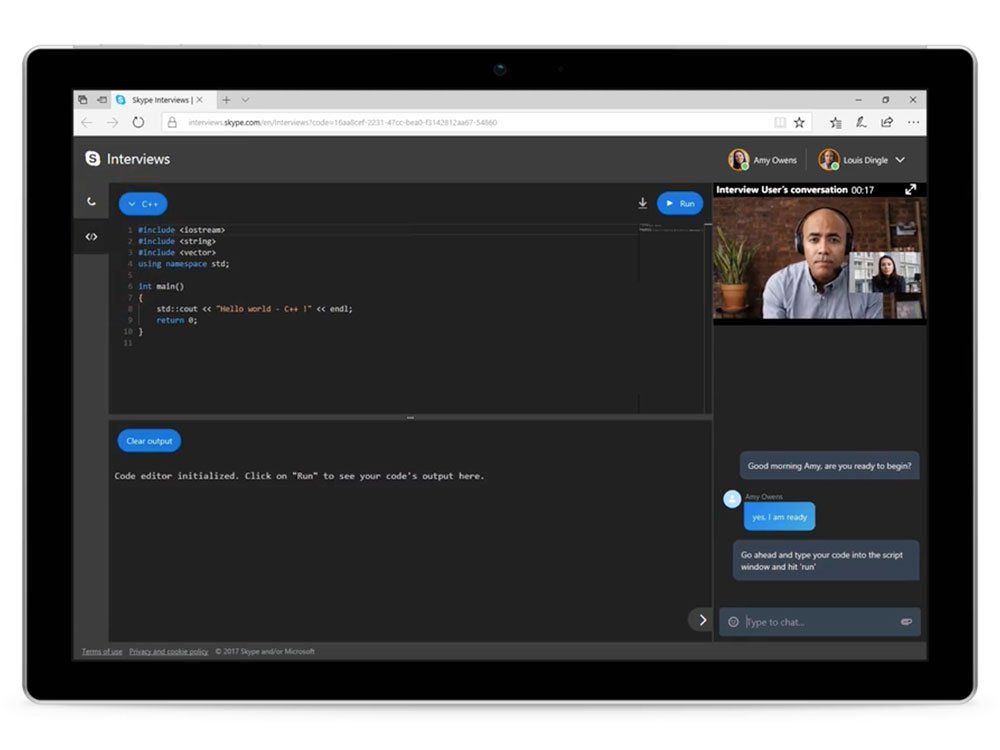Expand the Louis Dingle account dropdown

click(899, 159)
